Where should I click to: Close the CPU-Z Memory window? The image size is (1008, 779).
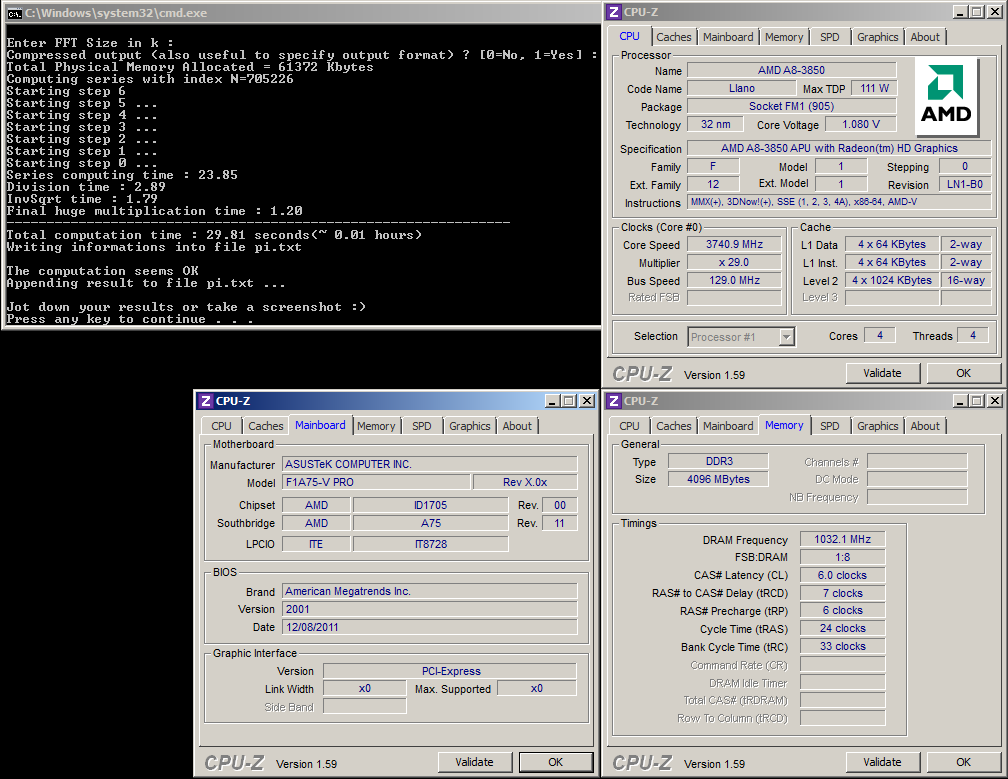coord(994,401)
